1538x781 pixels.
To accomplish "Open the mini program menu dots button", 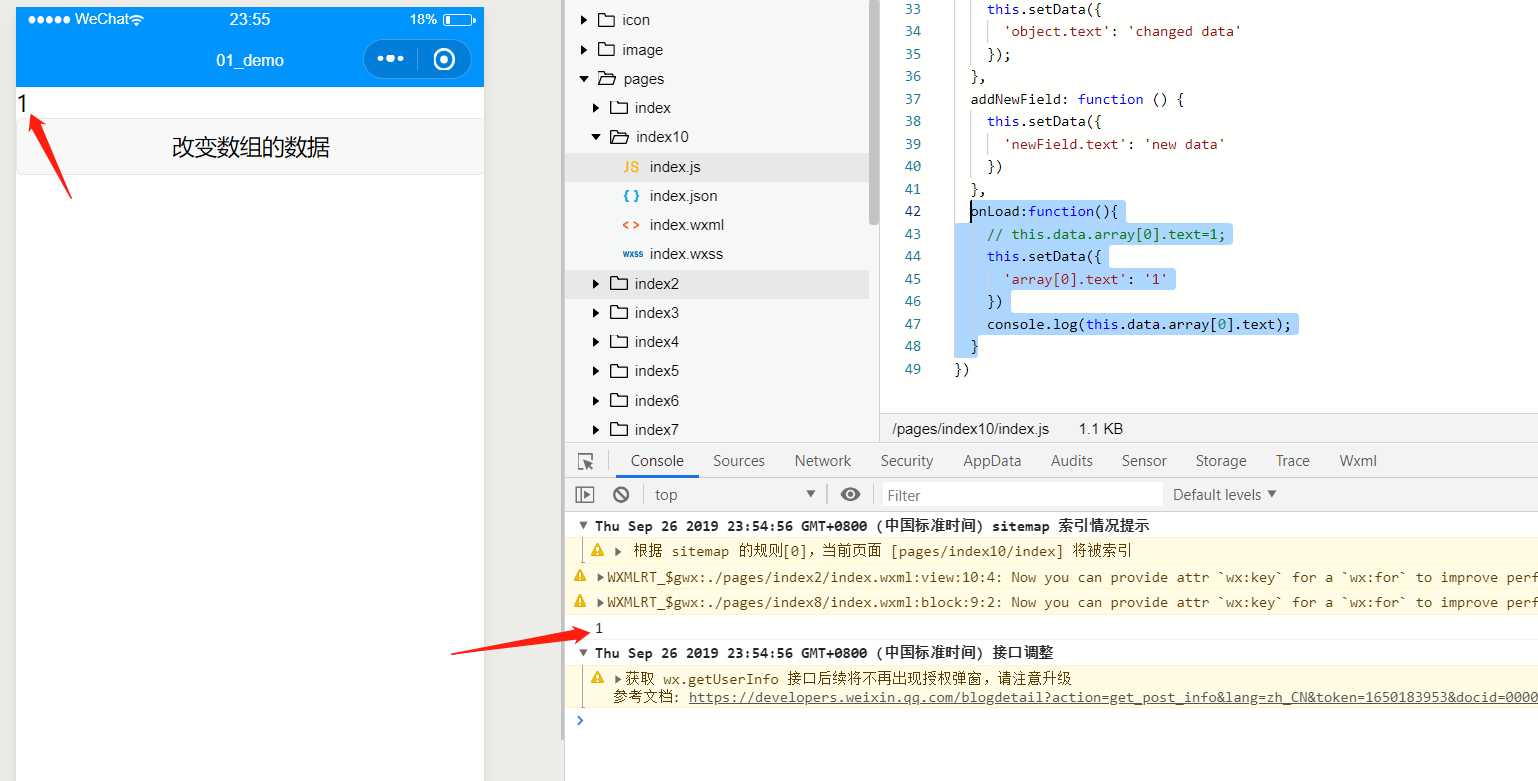I will click(390, 60).
